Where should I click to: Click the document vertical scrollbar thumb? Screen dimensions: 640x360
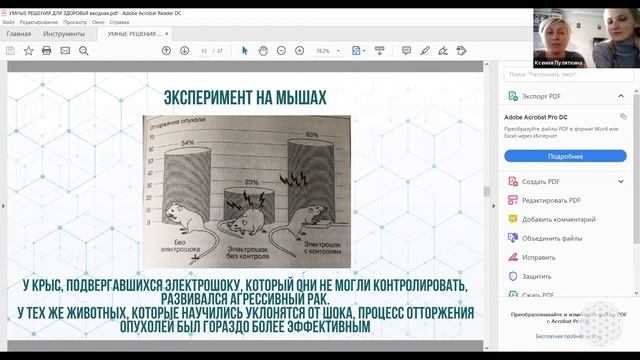pos(487,191)
